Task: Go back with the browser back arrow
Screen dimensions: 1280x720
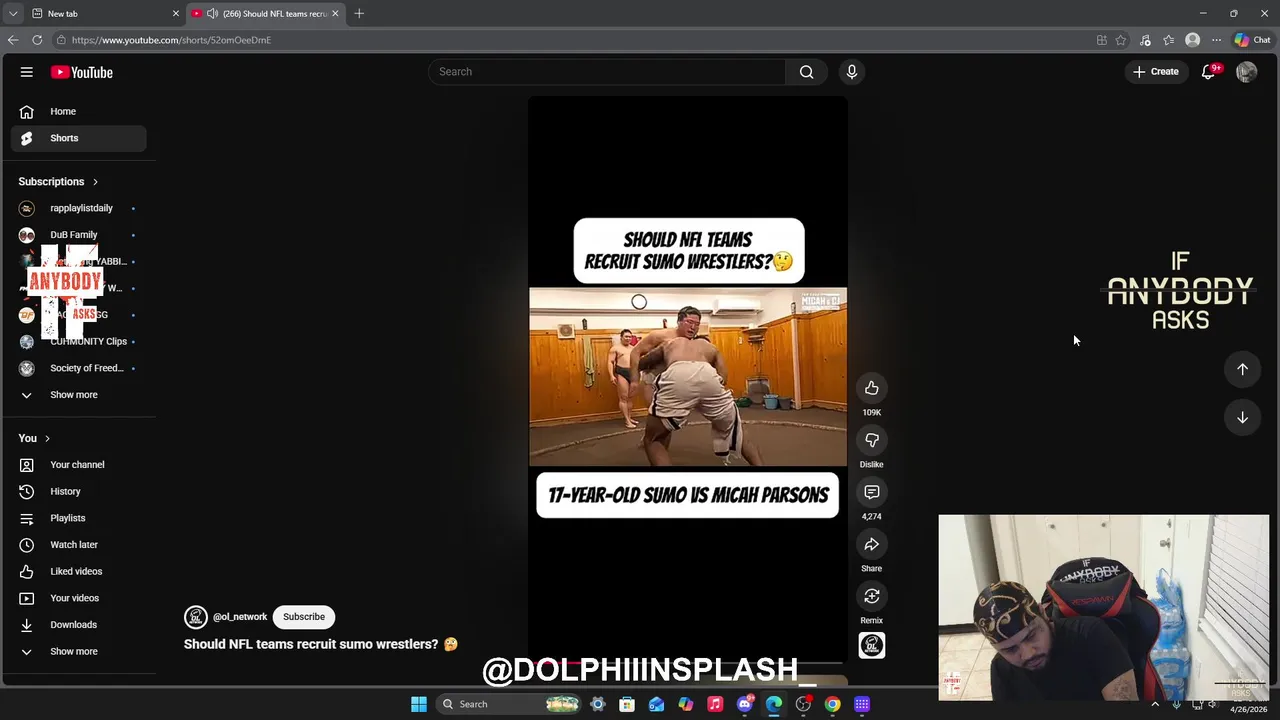Action: (13, 40)
